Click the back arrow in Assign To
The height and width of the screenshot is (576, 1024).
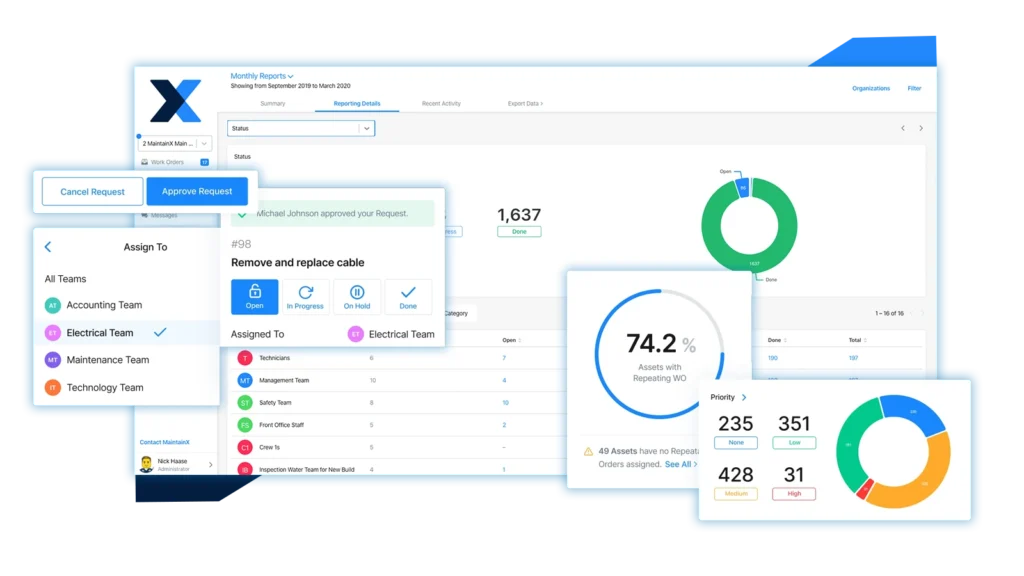click(x=48, y=247)
